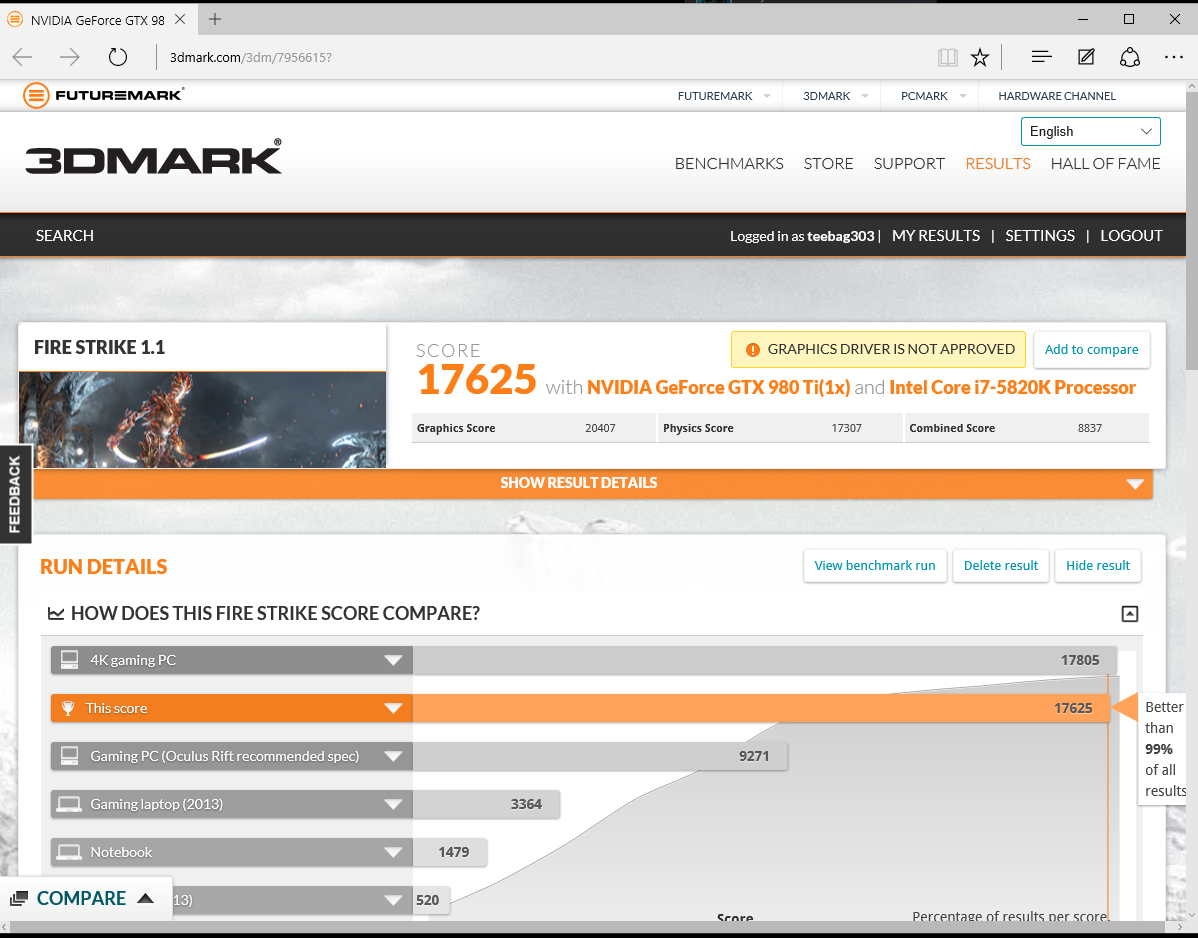Expand the top-bar 3DMARK menu arrow
Viewport: 1198px width, 938px height.
[865, 95]
